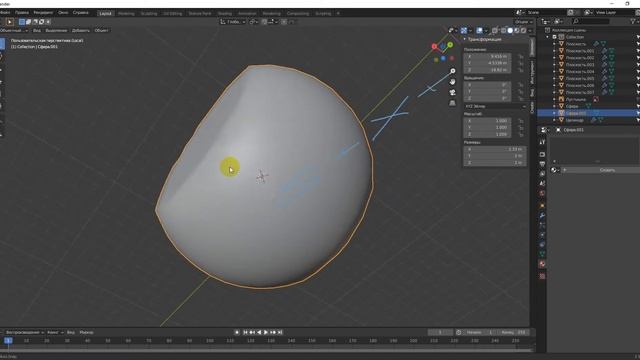The height and width of the screenshot is (360, 640).
Task: Open the Window menu in top bar
Action: pos(63,13)
